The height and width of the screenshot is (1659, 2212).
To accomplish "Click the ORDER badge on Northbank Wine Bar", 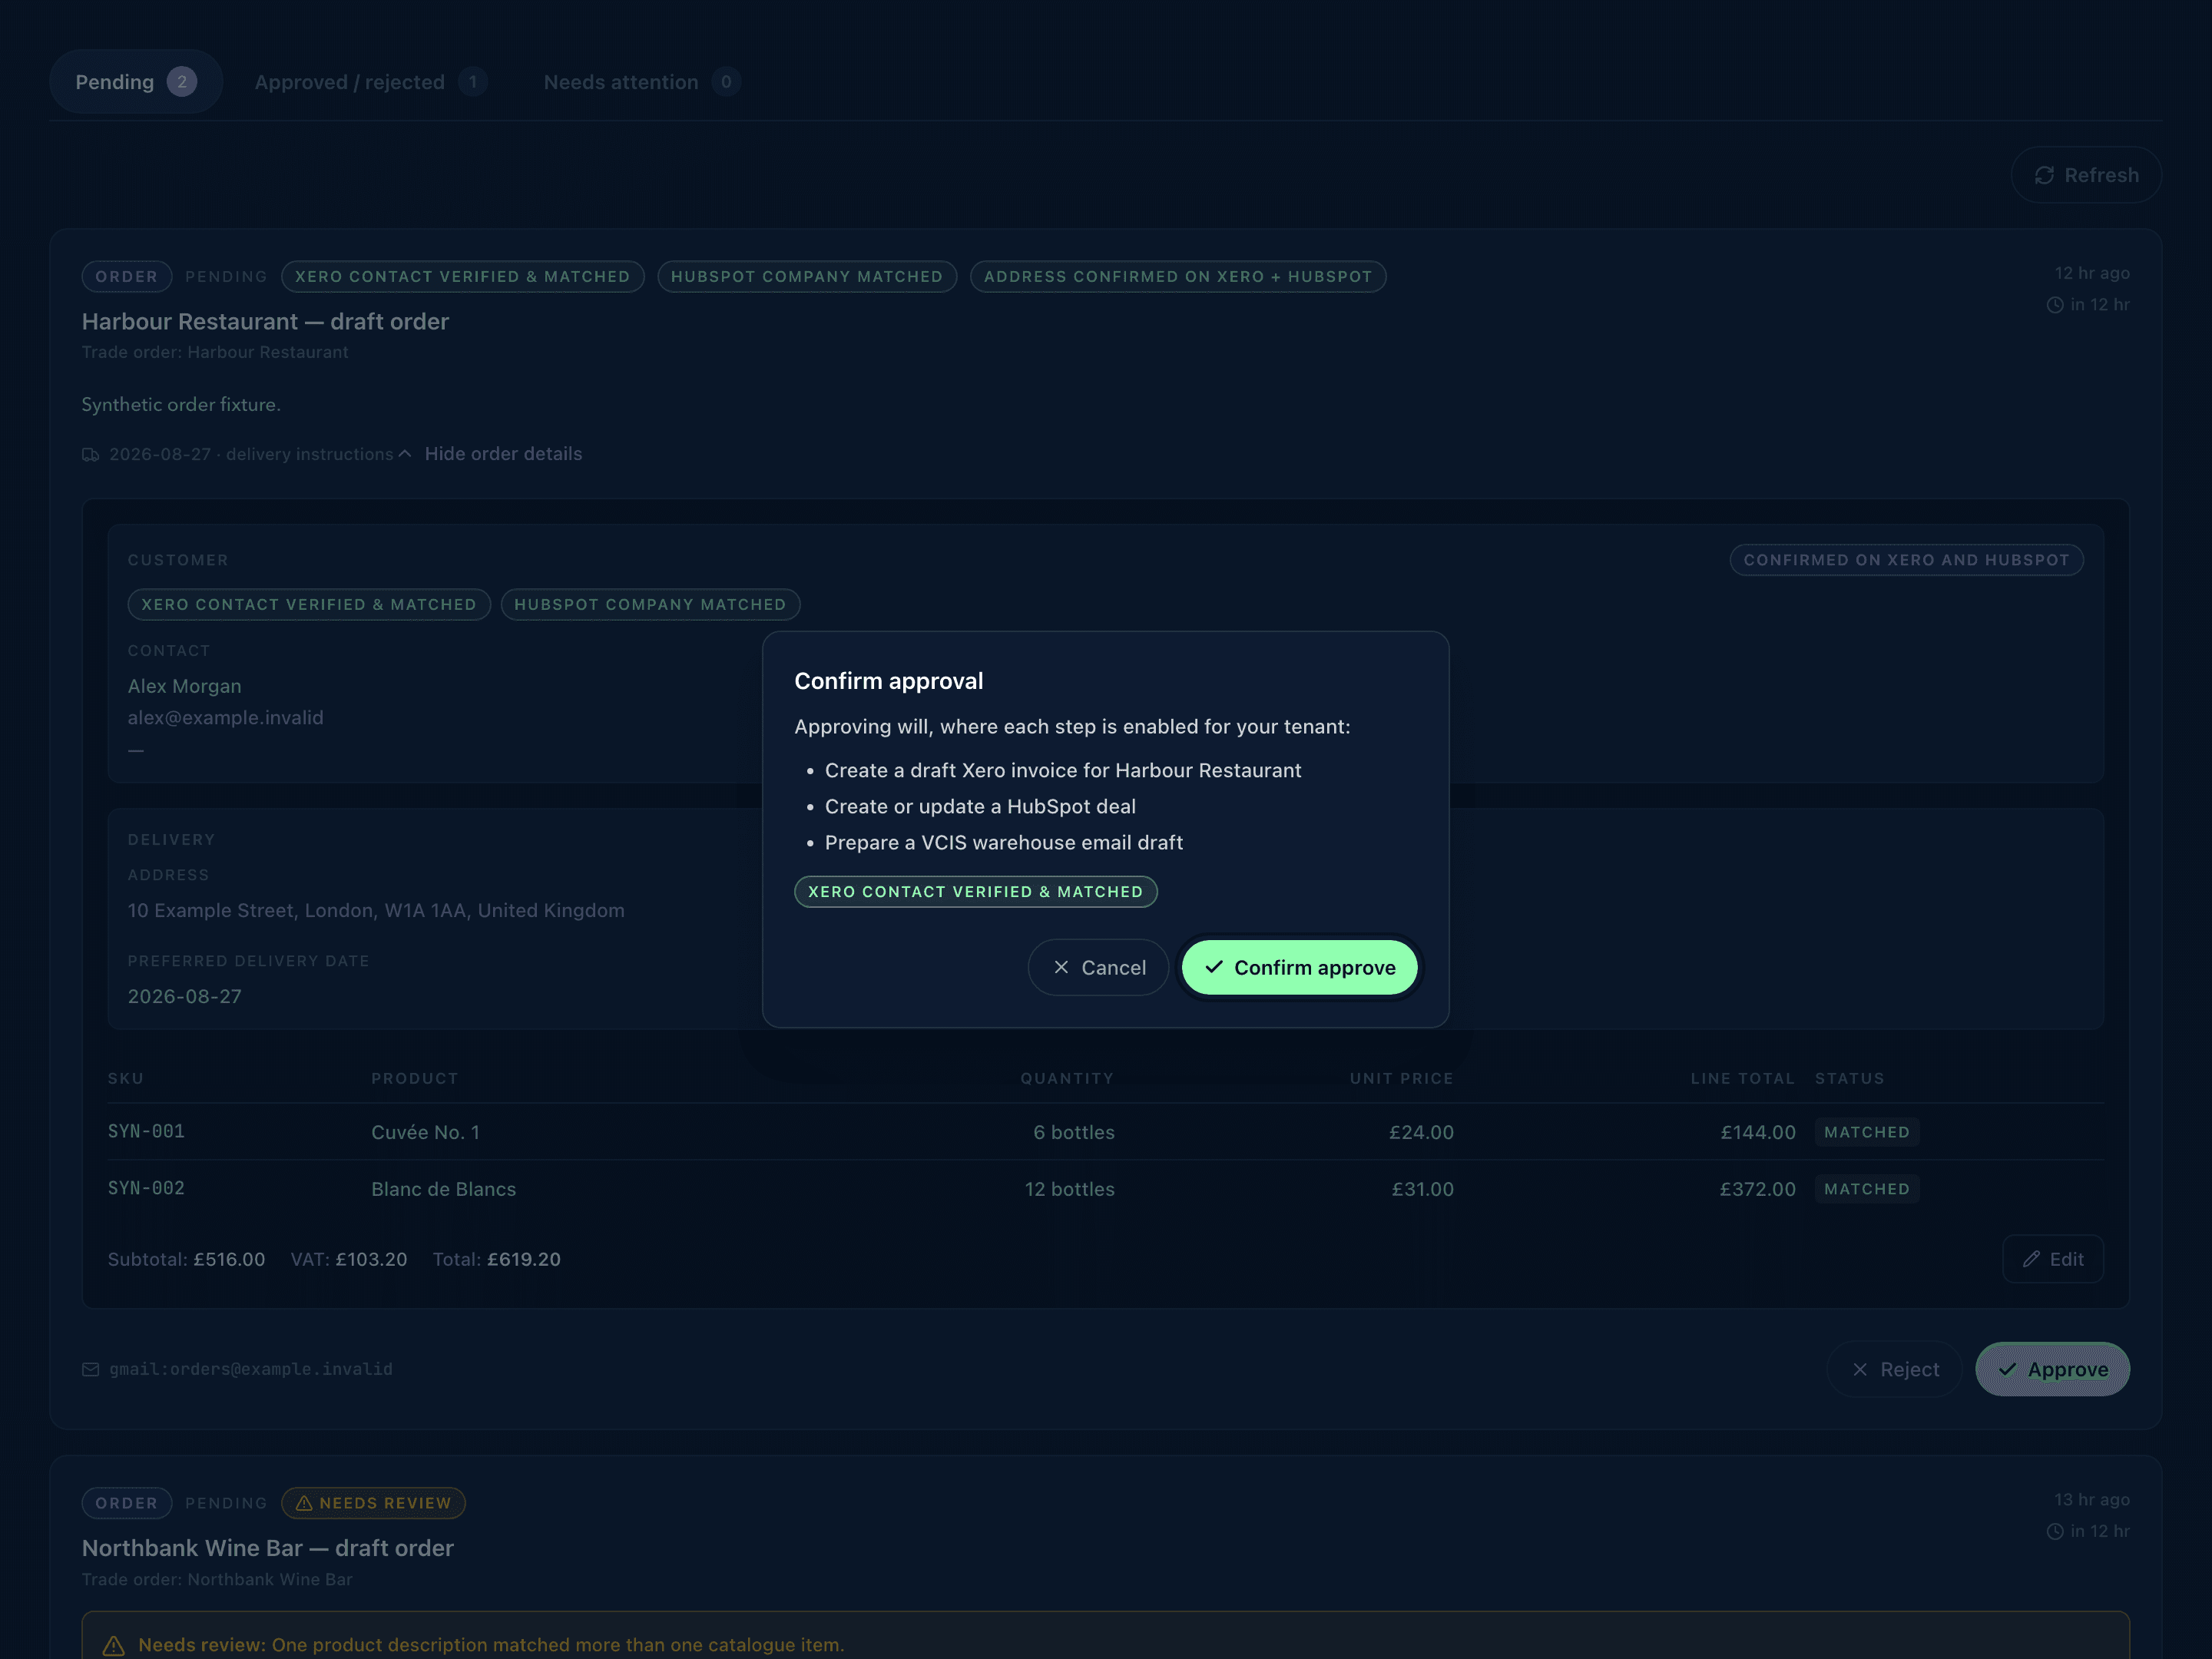I will click(127, 1503).
